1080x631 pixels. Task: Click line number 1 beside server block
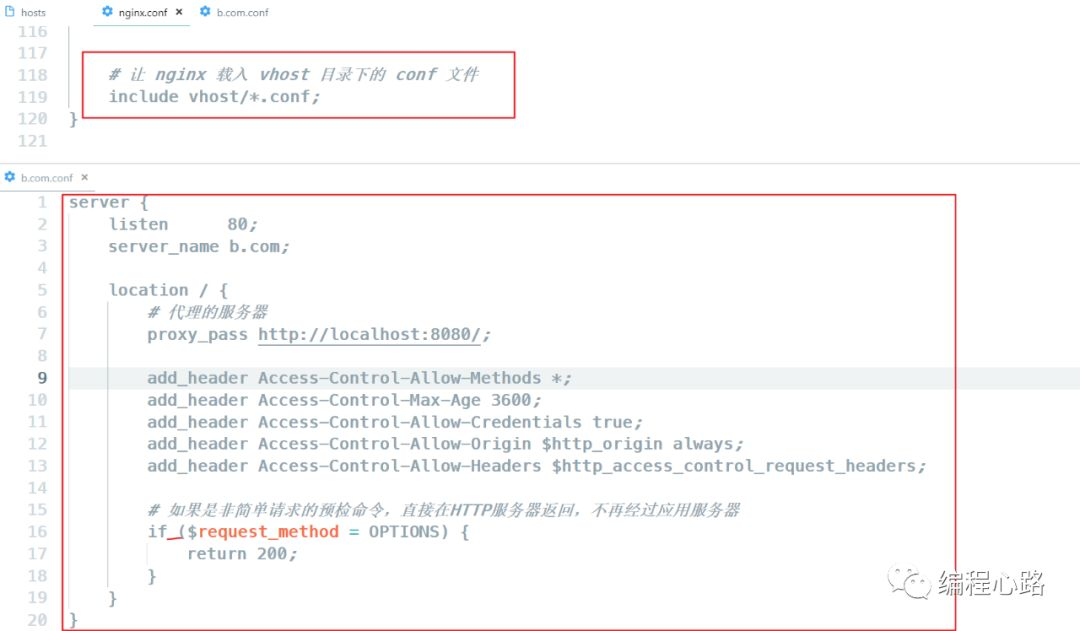point(42,203)
